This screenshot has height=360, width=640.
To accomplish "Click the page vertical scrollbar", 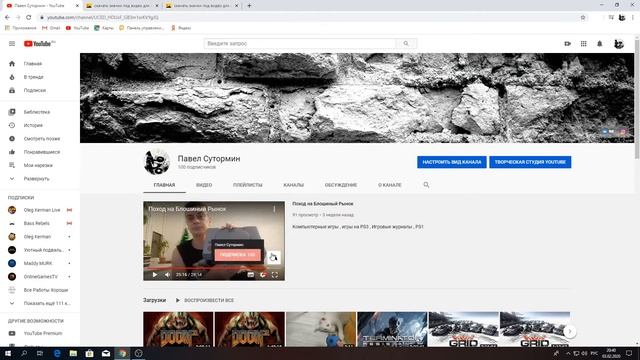I will pos(637,98).
